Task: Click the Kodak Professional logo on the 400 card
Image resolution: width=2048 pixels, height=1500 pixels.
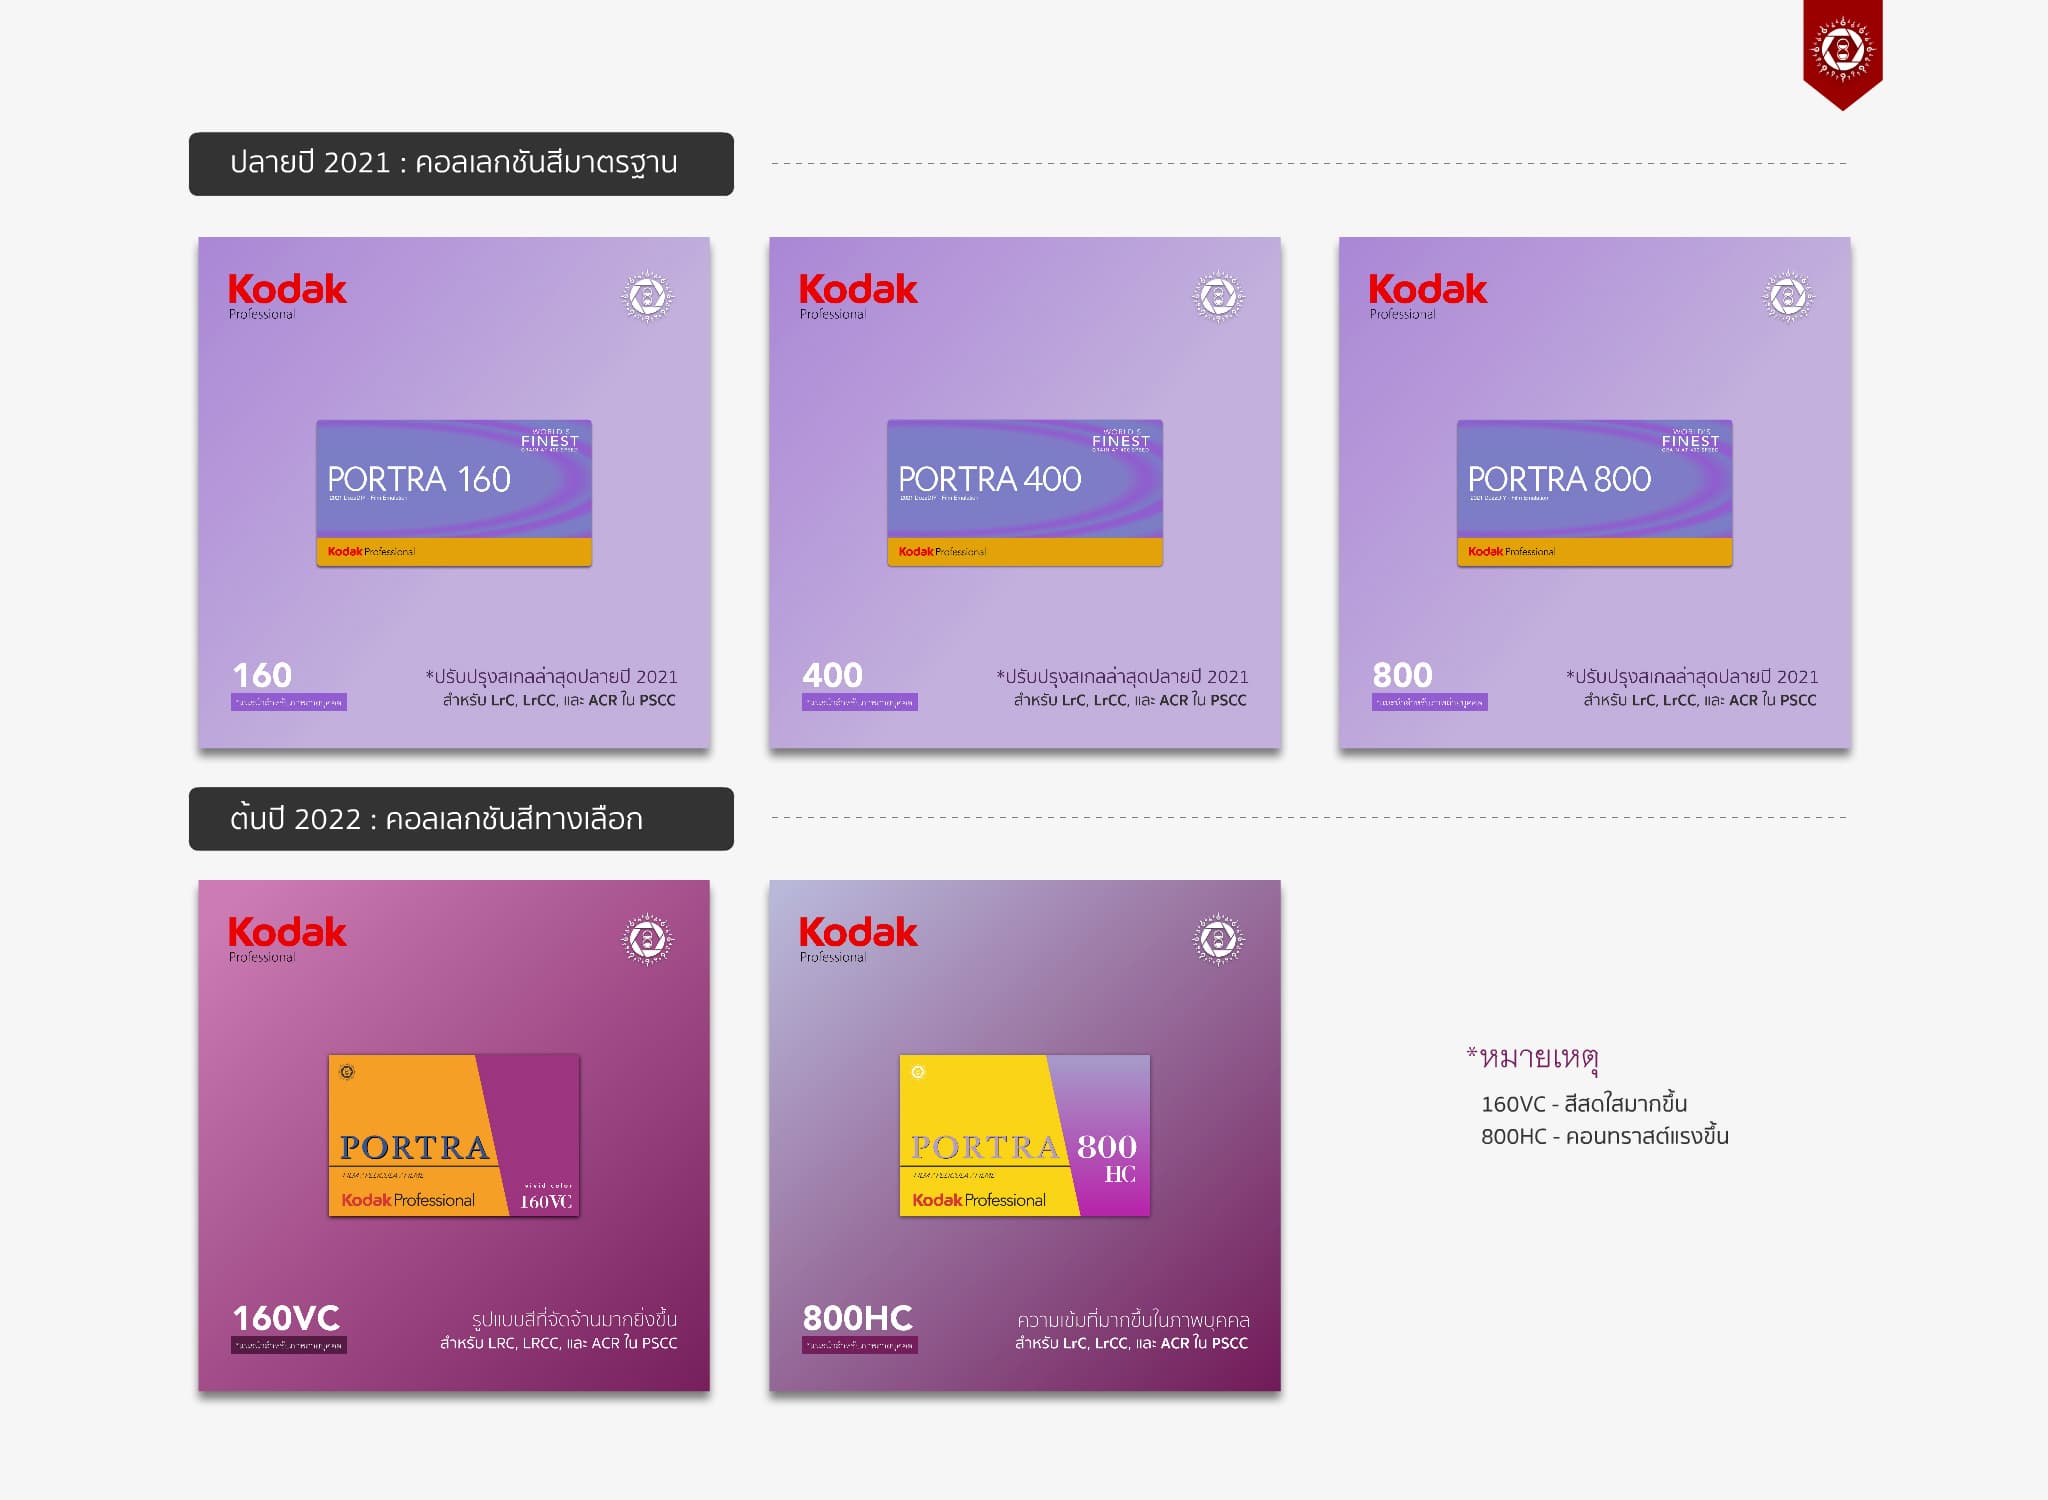Action: pyautogui.click(x=858, y=297)
